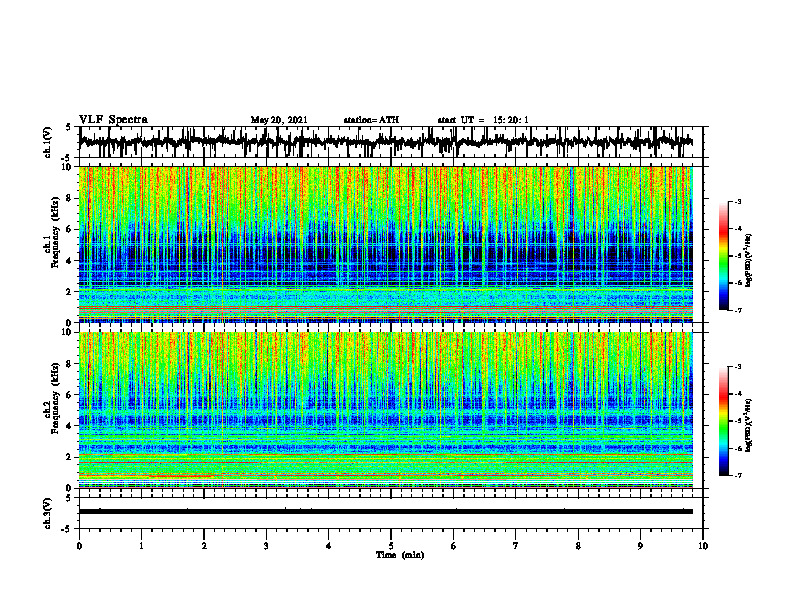The width and height of the screenshot is (792, 612).
Task: Click the "VLF Spectra" plot title
Action: click(x=113, y=120)
